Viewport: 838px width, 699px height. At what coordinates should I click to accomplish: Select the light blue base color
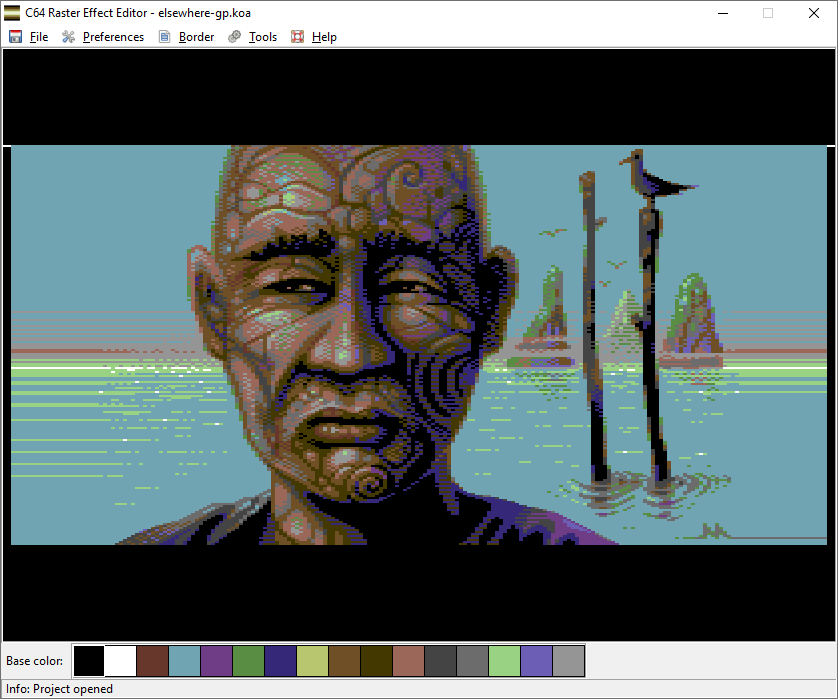point(537,661)
